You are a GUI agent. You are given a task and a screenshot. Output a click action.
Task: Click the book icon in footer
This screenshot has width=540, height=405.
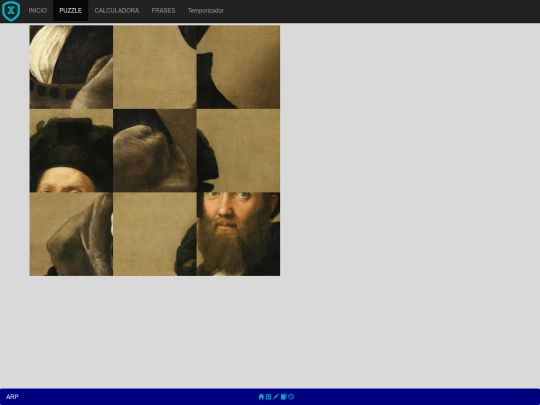(x=283, y=396)
